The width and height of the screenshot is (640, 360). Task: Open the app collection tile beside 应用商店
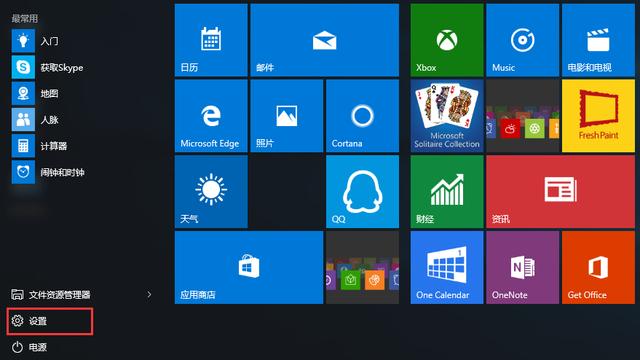(x=362, y=267)
